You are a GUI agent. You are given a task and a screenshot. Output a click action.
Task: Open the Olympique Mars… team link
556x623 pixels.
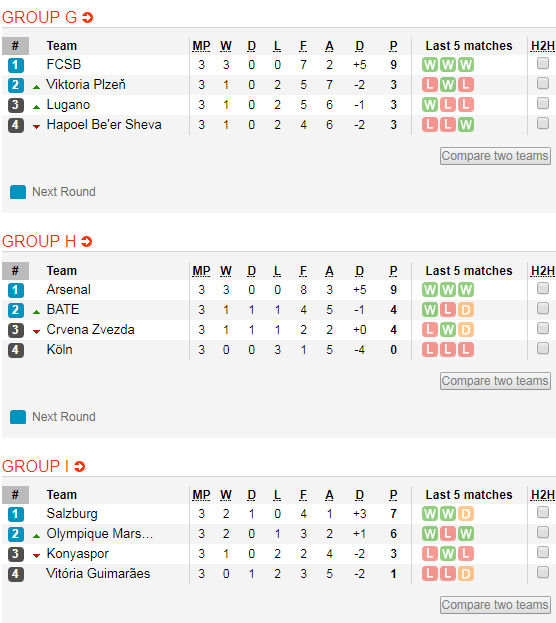point(99,534)
